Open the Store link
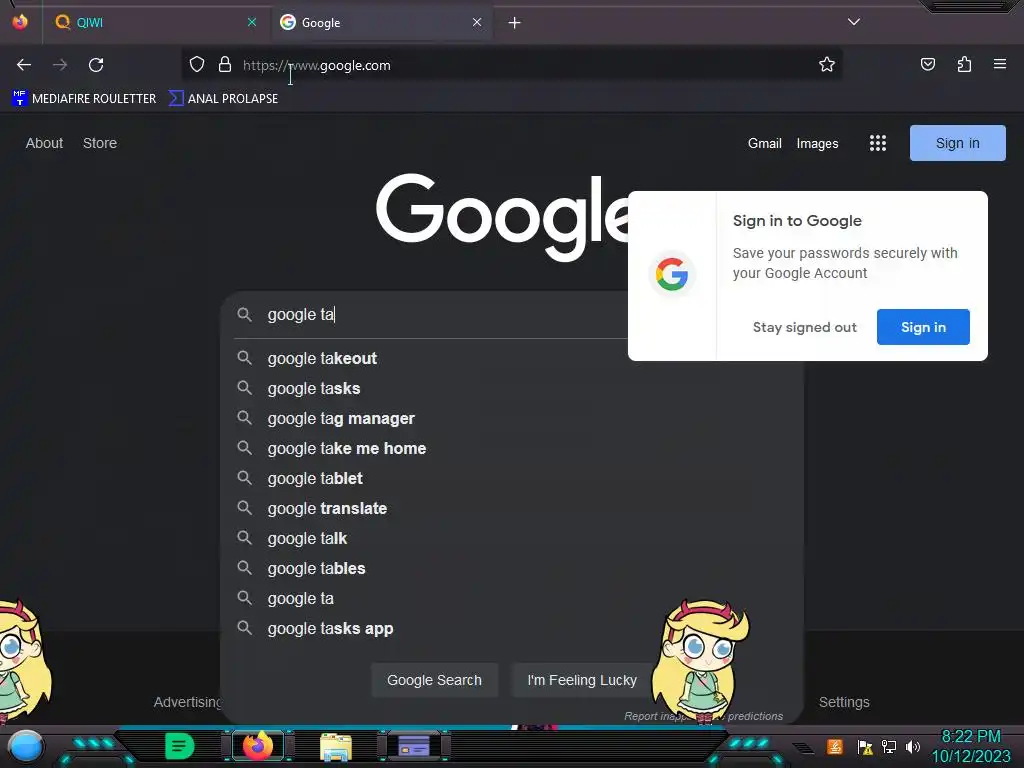 pyautogui.click(x=100, y=143)
